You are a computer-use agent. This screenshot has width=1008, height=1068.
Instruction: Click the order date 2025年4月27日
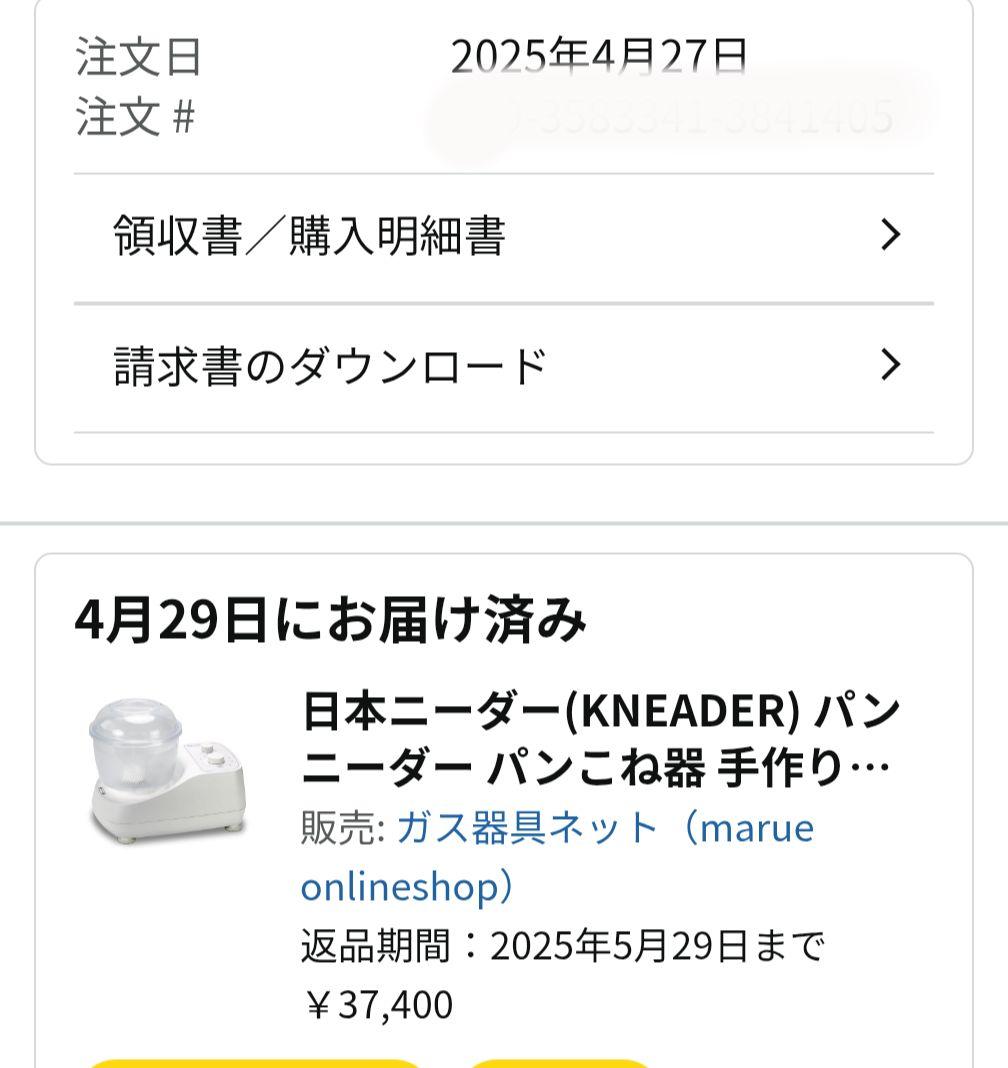[600, 56]
